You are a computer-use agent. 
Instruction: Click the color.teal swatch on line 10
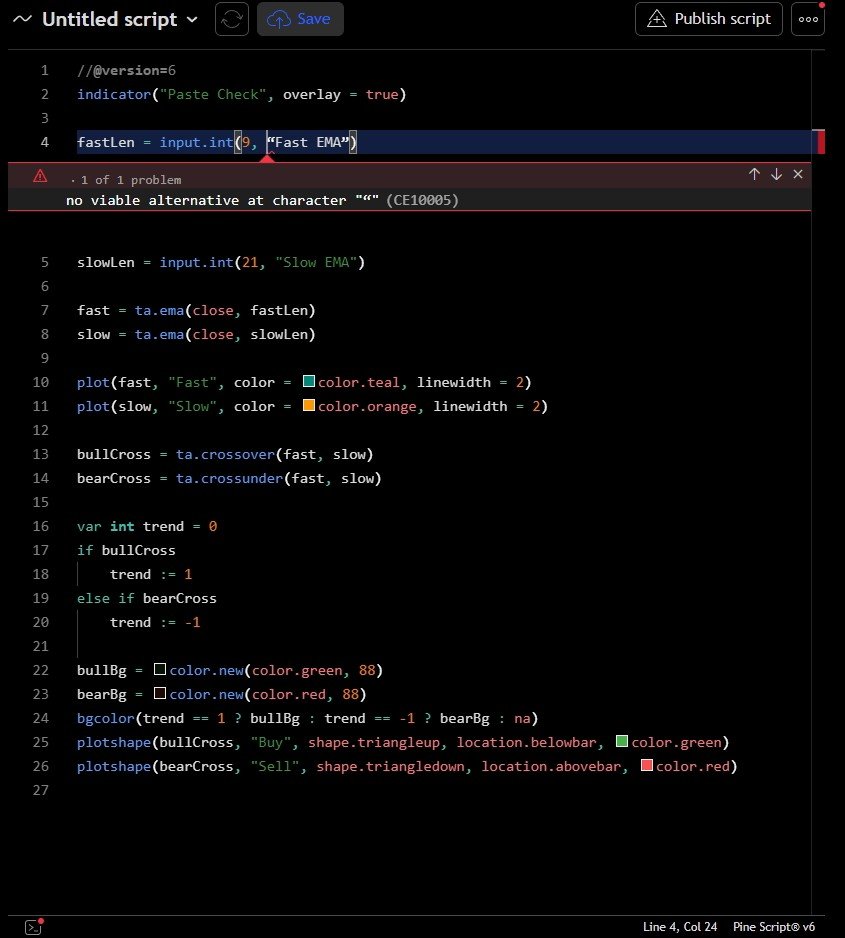click(x=309, y=382)
